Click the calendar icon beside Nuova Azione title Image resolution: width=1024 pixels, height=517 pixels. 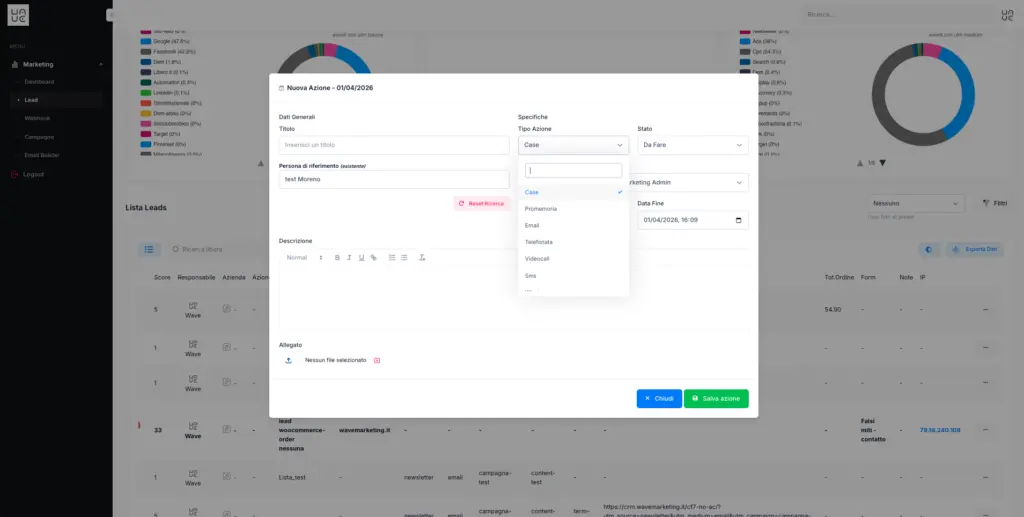pos(281,87)
